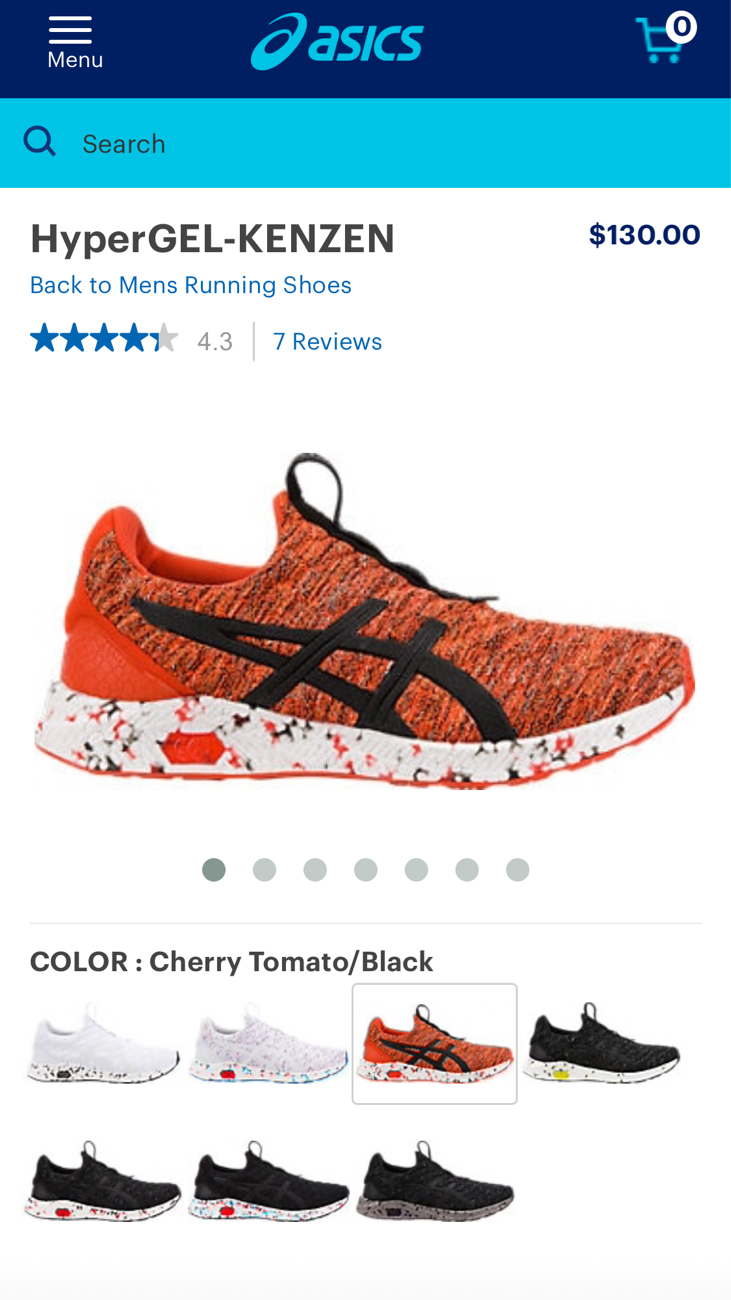The width and height of the screenshot is (731, 1300).
Task: Select the second image carousel dot
Action: pos(264,870)
